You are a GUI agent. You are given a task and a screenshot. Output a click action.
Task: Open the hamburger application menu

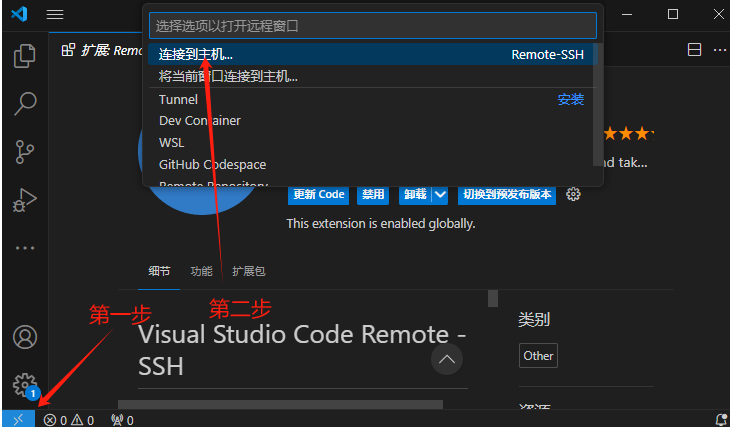point(55,14)
